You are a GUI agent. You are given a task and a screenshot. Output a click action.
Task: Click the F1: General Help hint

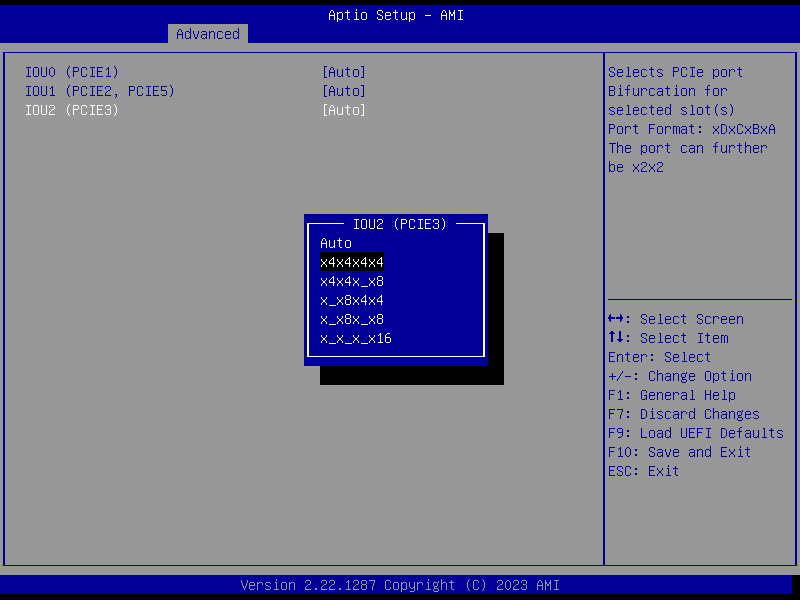pos(671,395)
